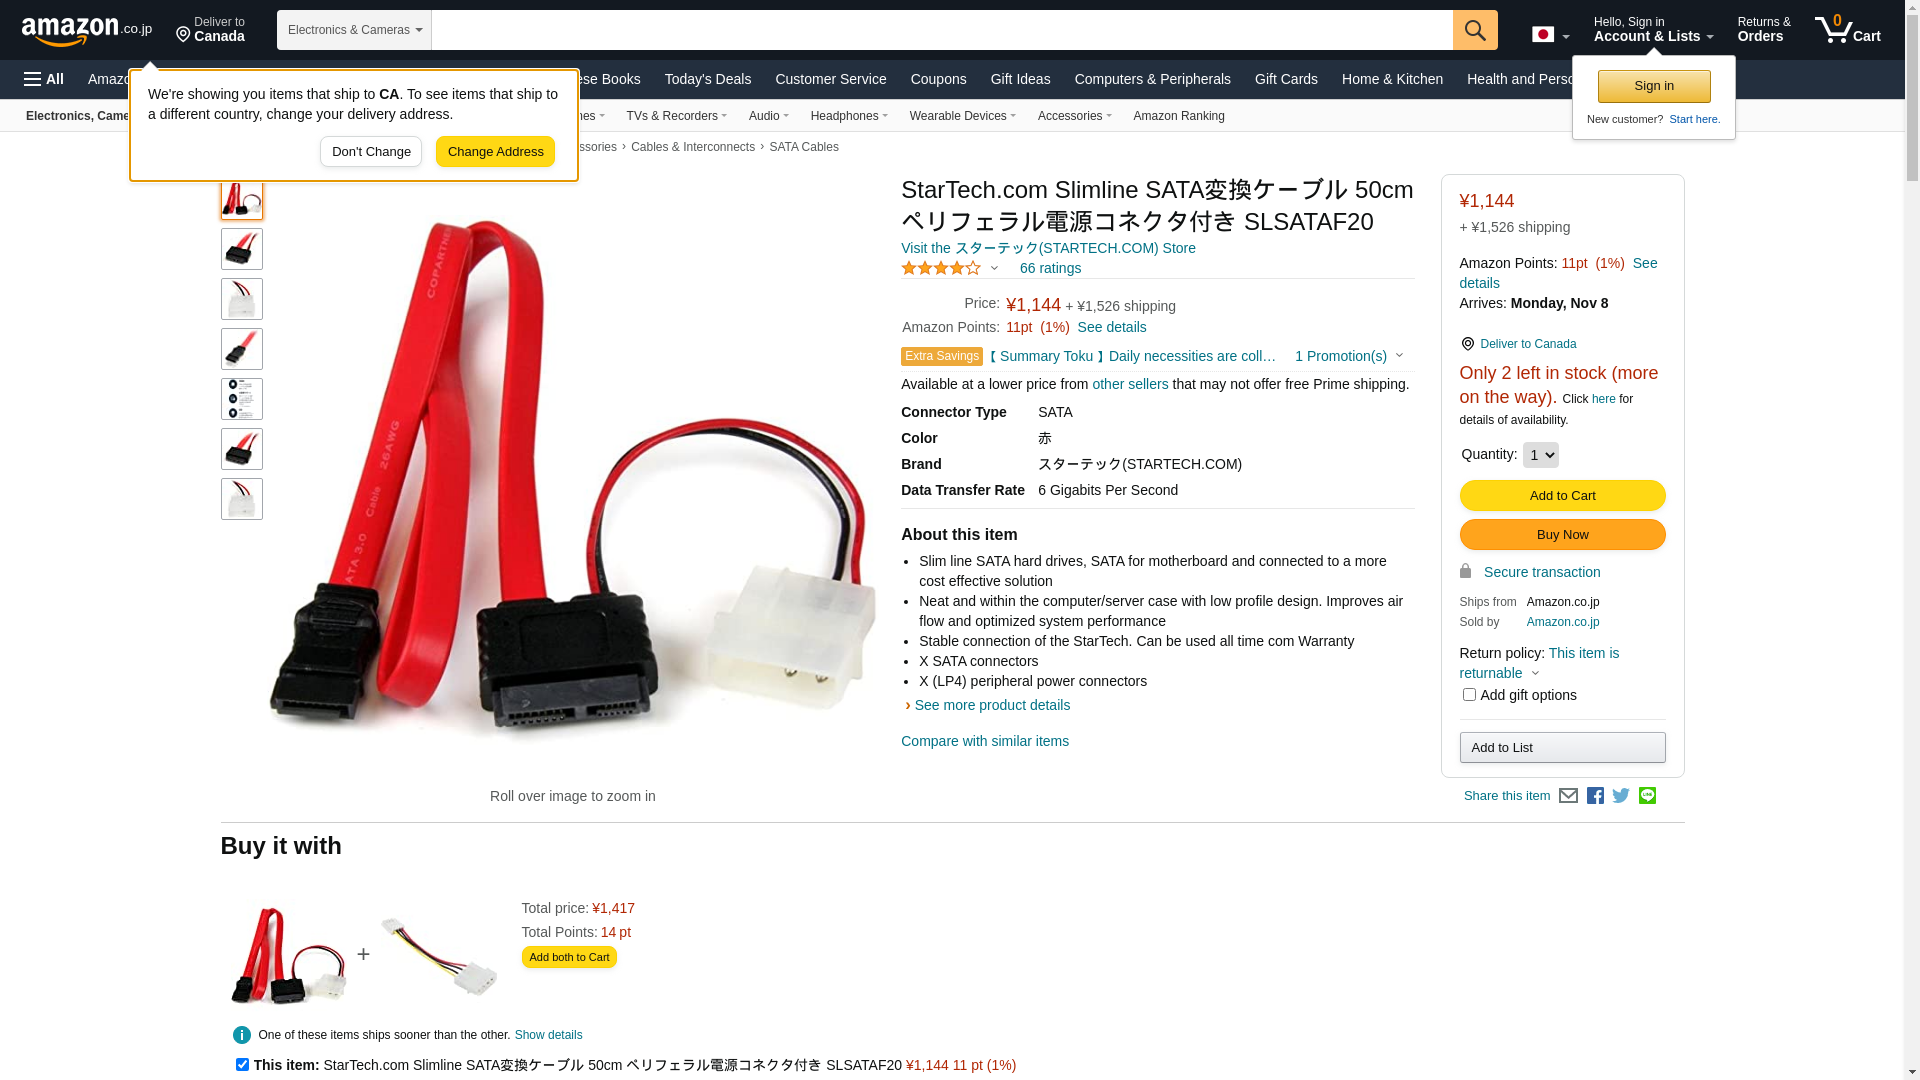Screen dimensions: 1920x1080
Task: Click the magnifying glass search button
Action: pyautogui.click(x=1475, y=30)
